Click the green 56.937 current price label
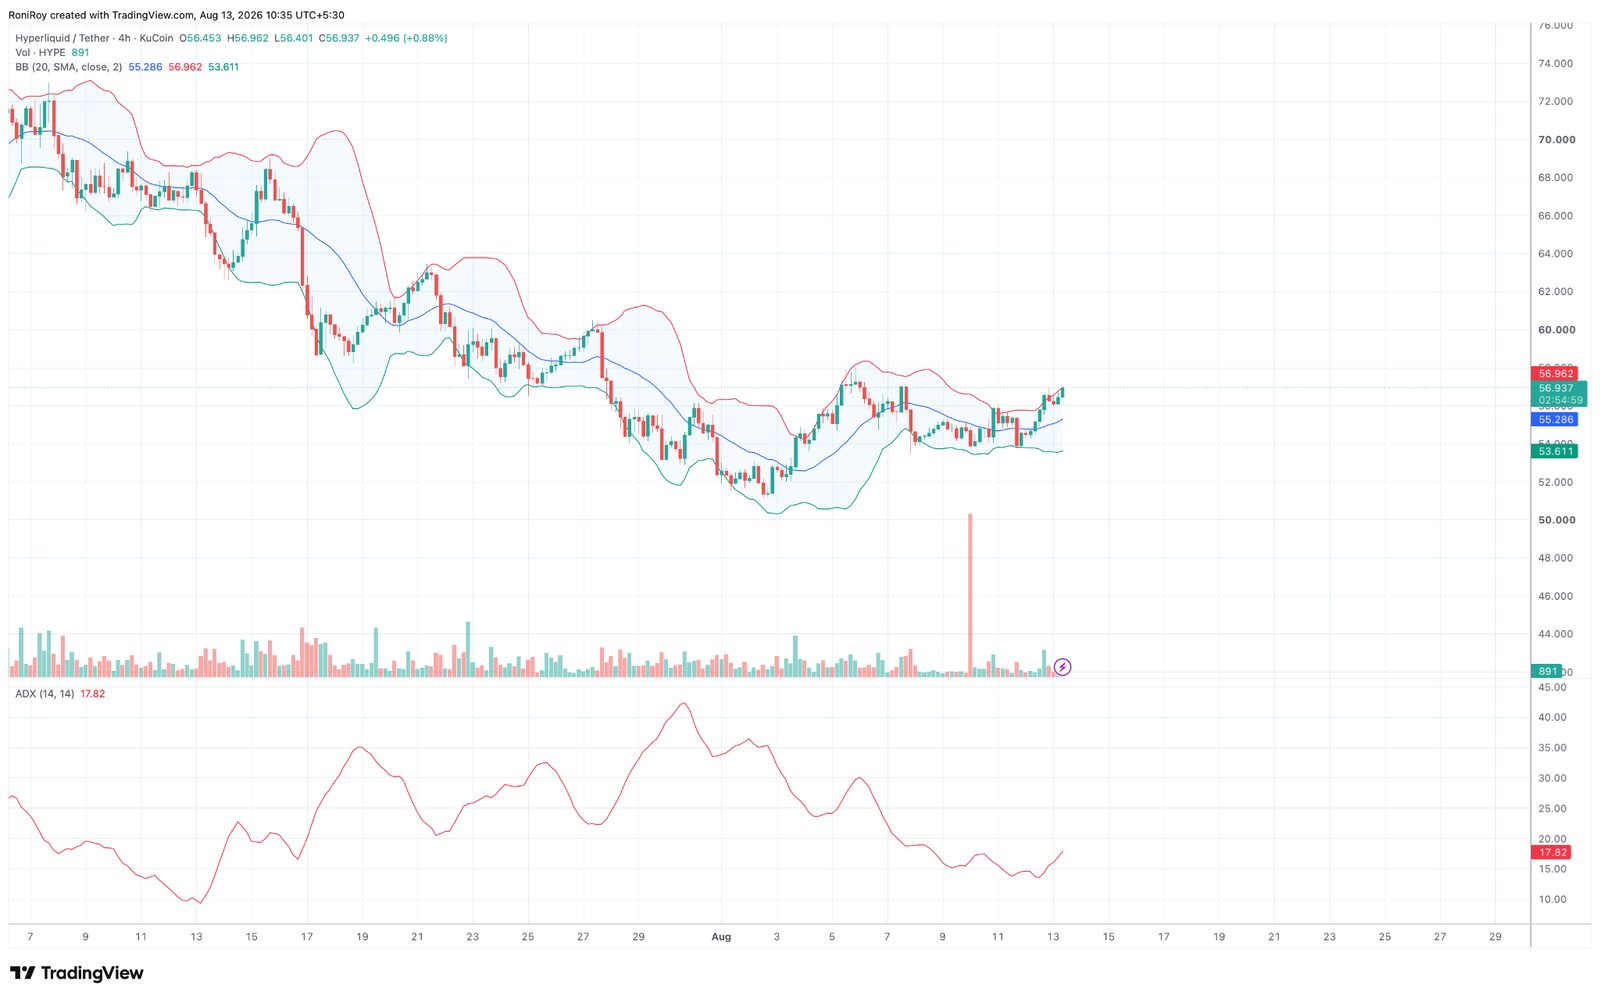Image resolution: width=1600 pixels, height=998 pixels. [1558, 388]
